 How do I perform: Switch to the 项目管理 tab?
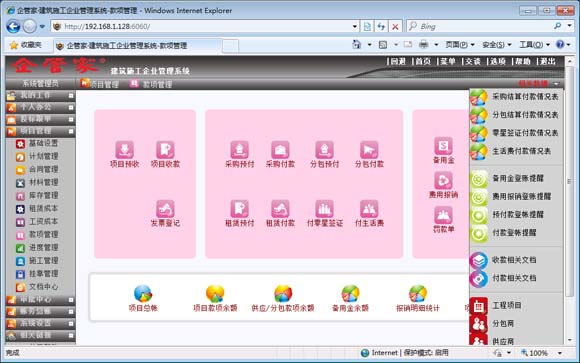100,84
